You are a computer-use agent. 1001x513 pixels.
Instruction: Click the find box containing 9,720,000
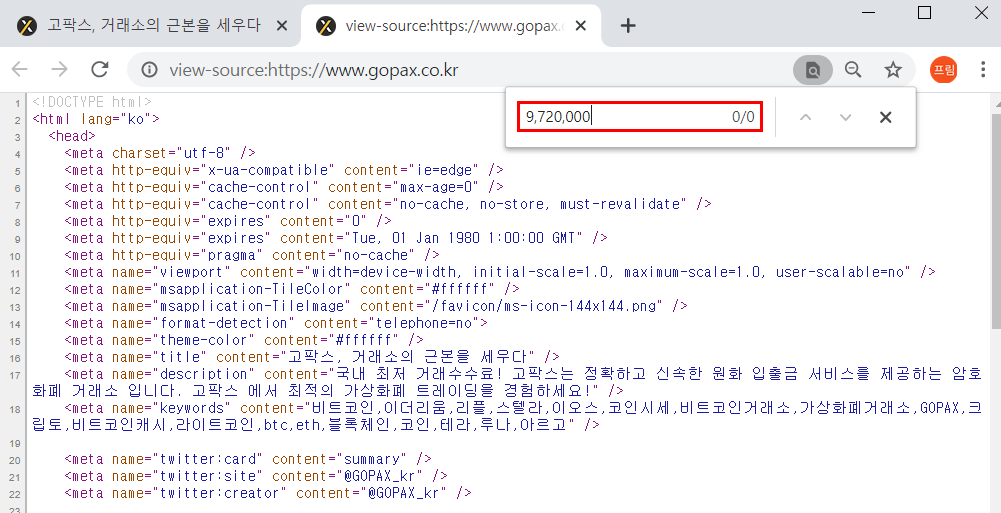click(x=640, y=117)
